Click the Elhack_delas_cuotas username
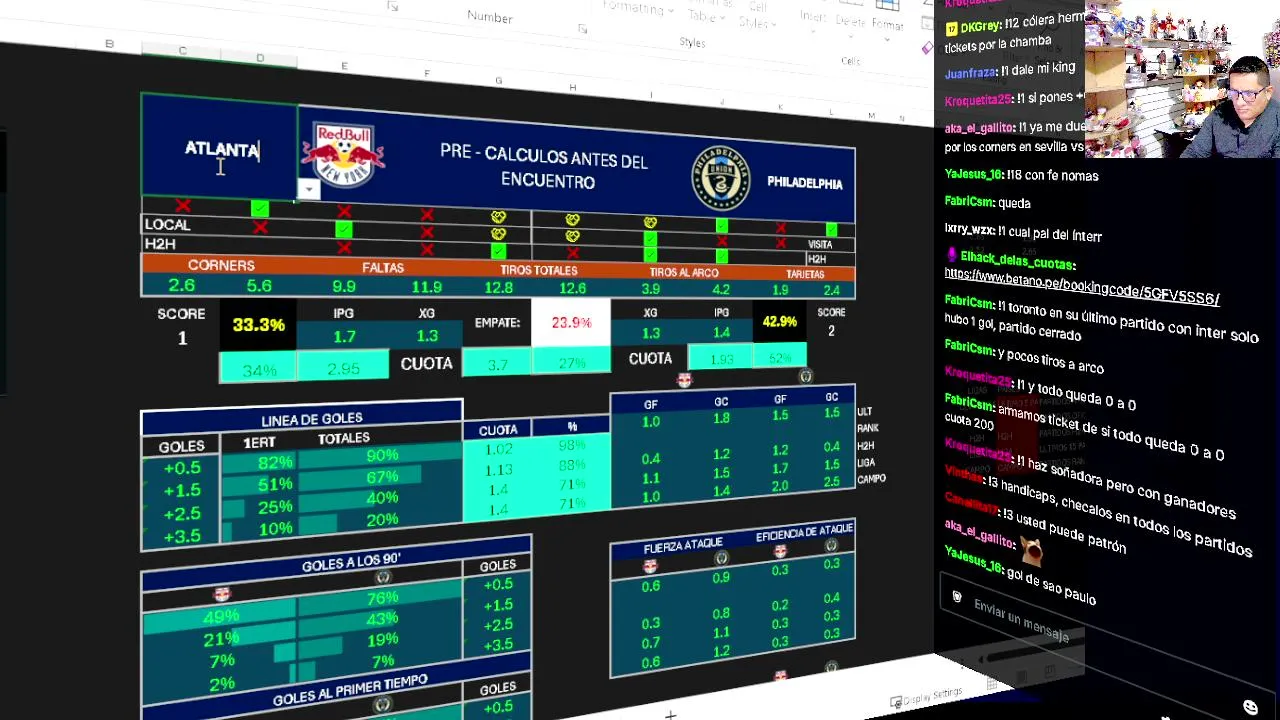The image size is (1280, 720). pos(1018,260)
